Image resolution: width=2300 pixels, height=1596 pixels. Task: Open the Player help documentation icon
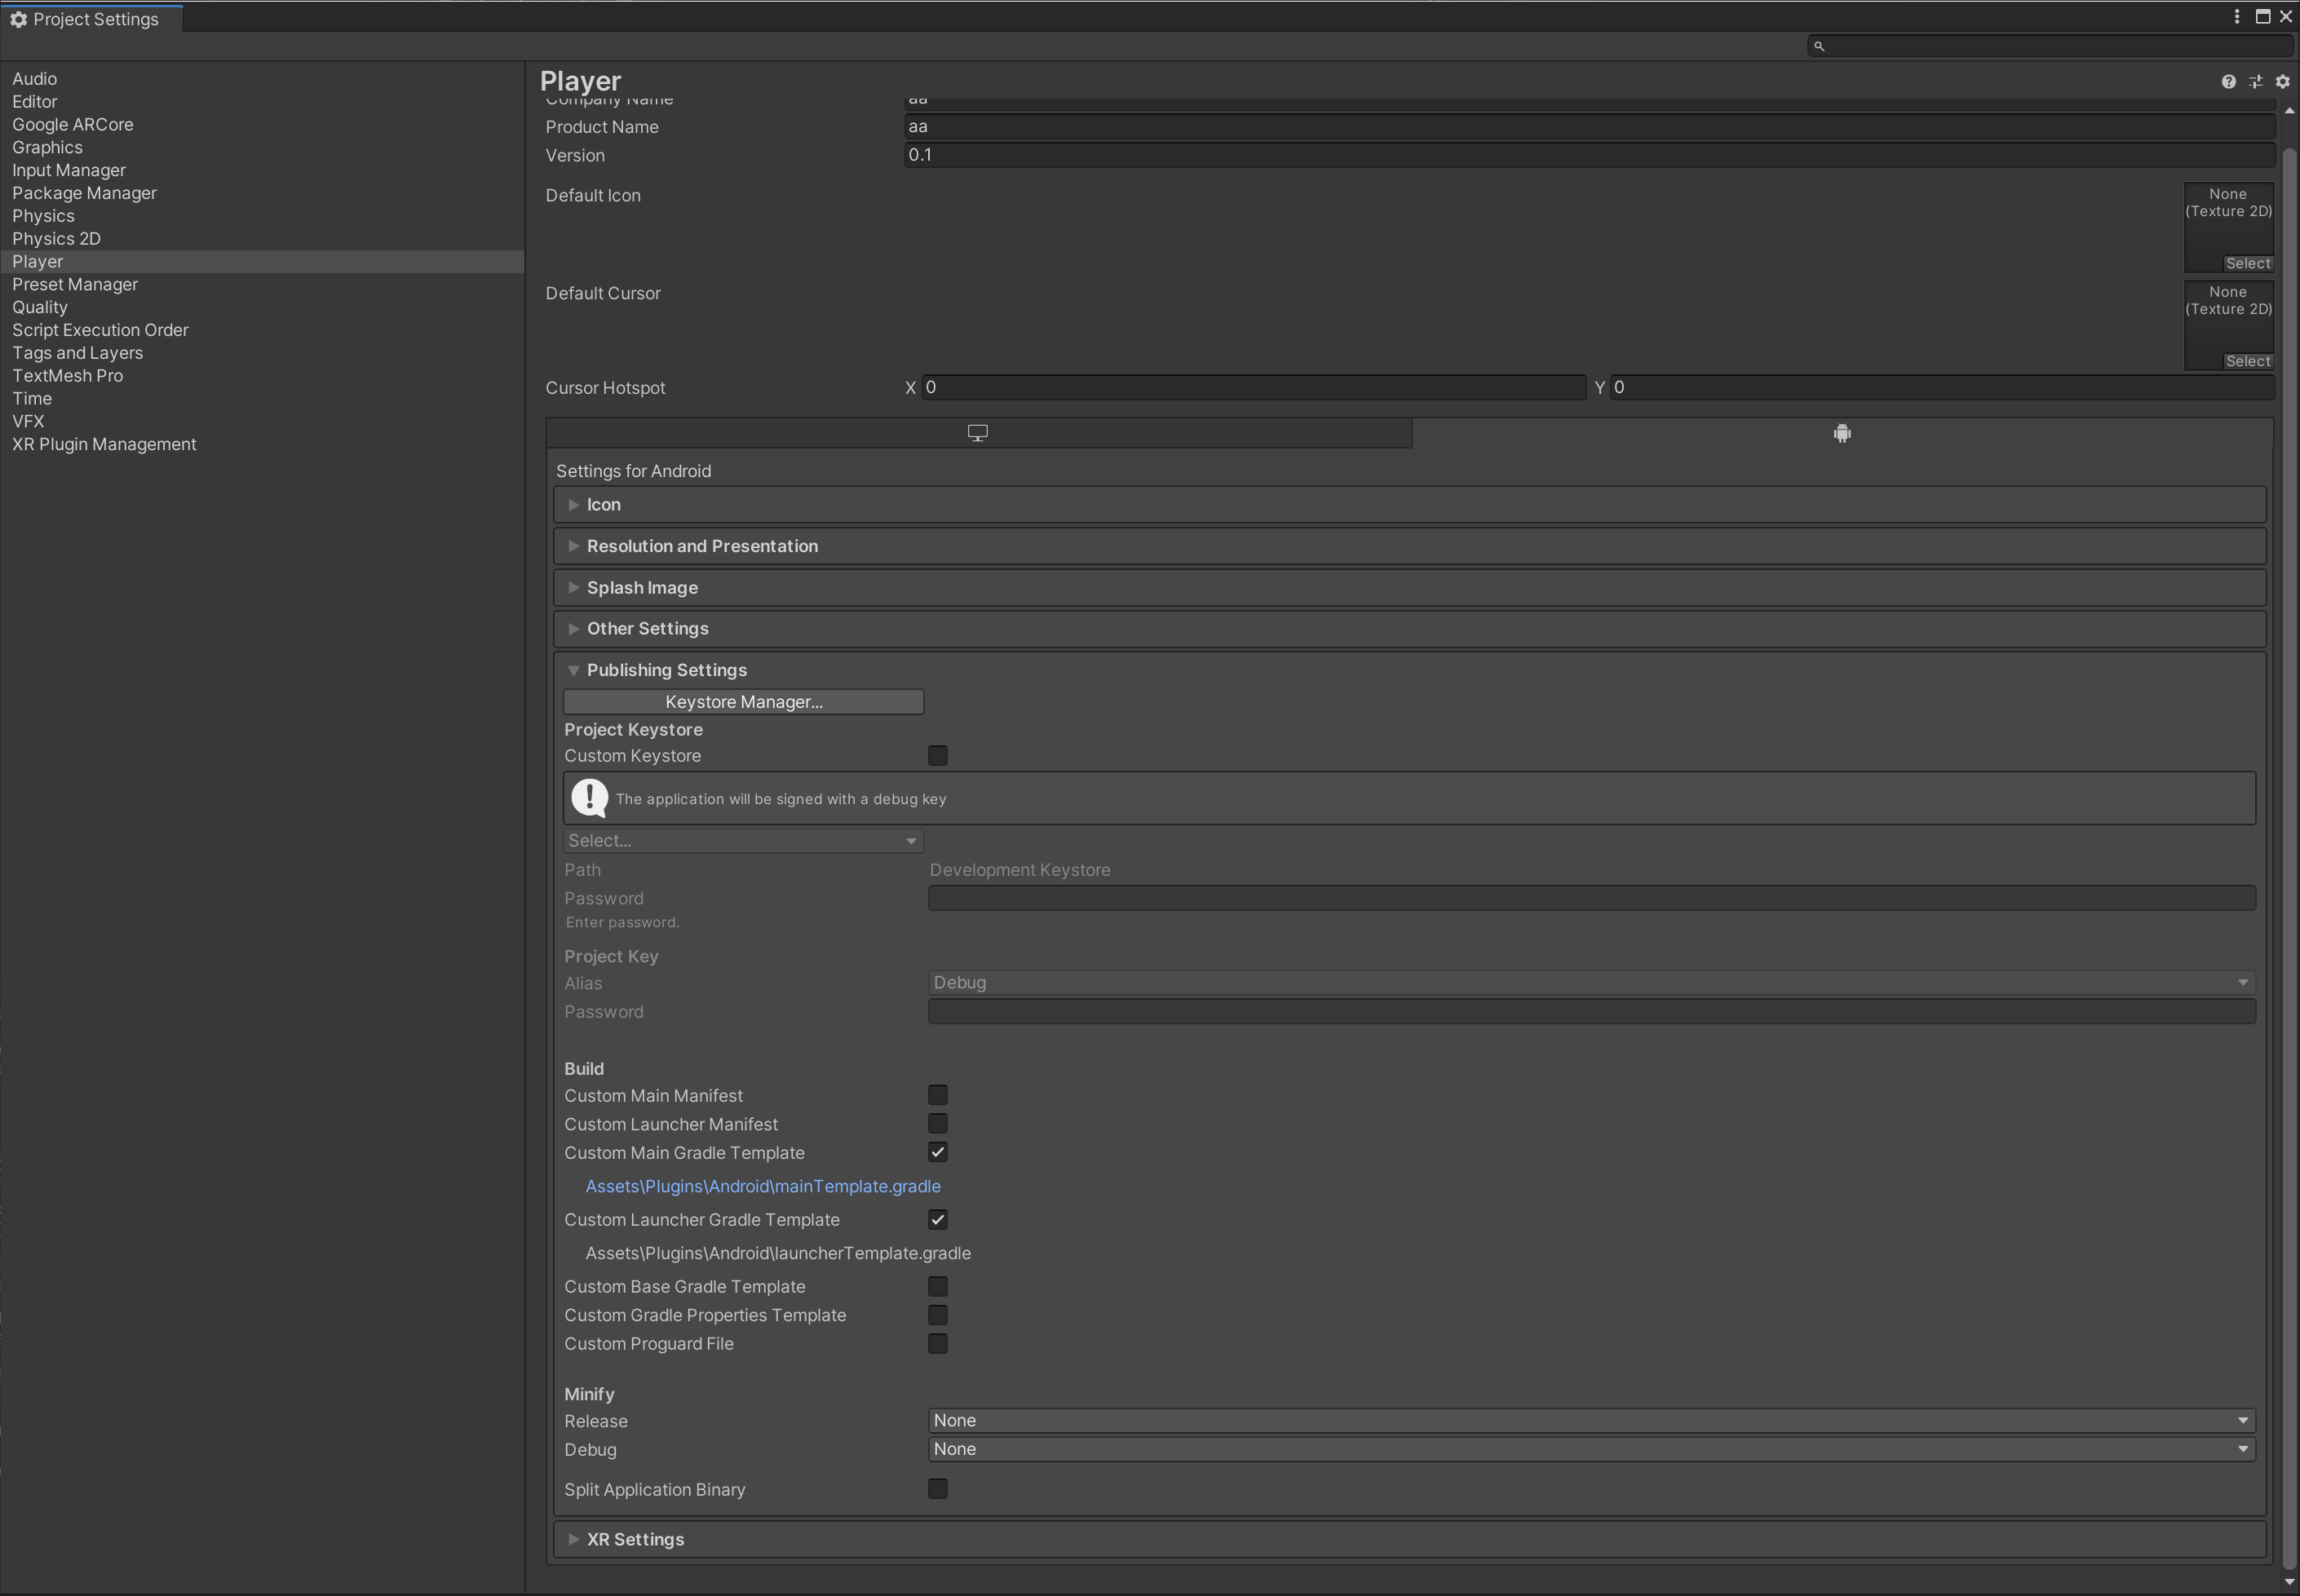click(x=2228, y=82)
